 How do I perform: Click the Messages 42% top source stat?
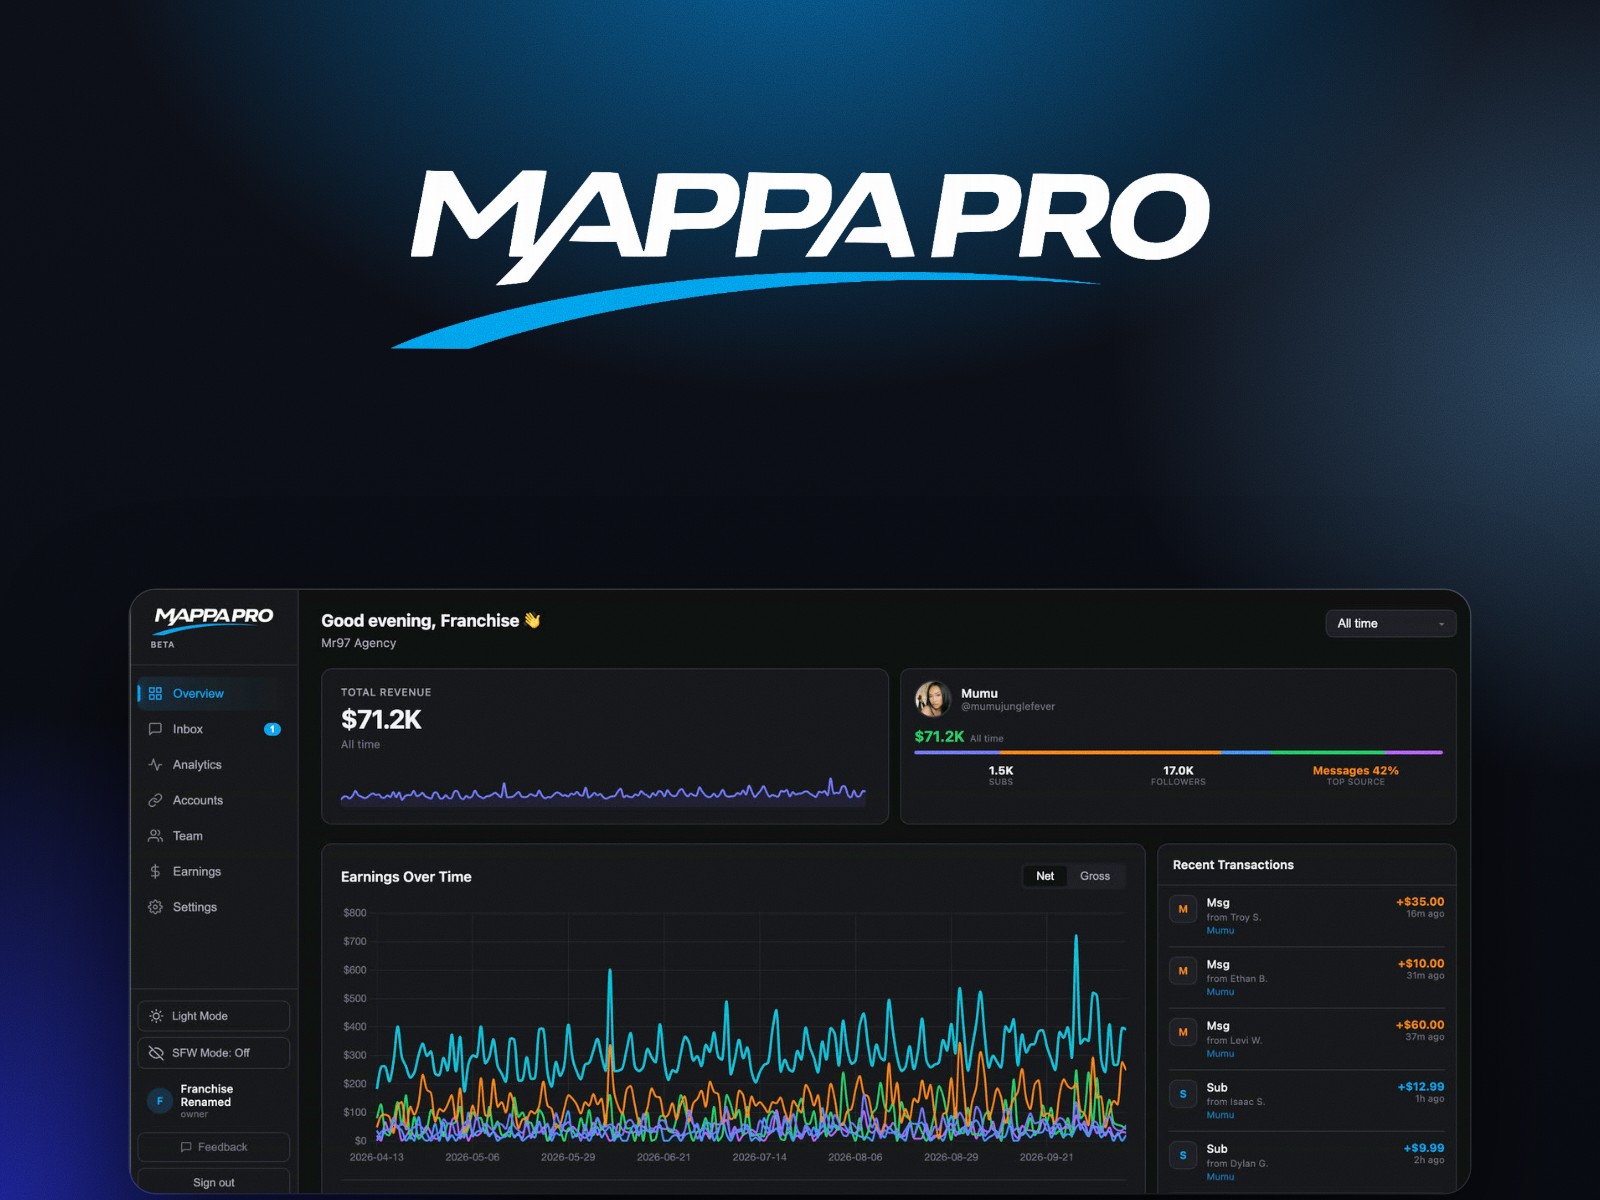click(x=1355, y=775)
